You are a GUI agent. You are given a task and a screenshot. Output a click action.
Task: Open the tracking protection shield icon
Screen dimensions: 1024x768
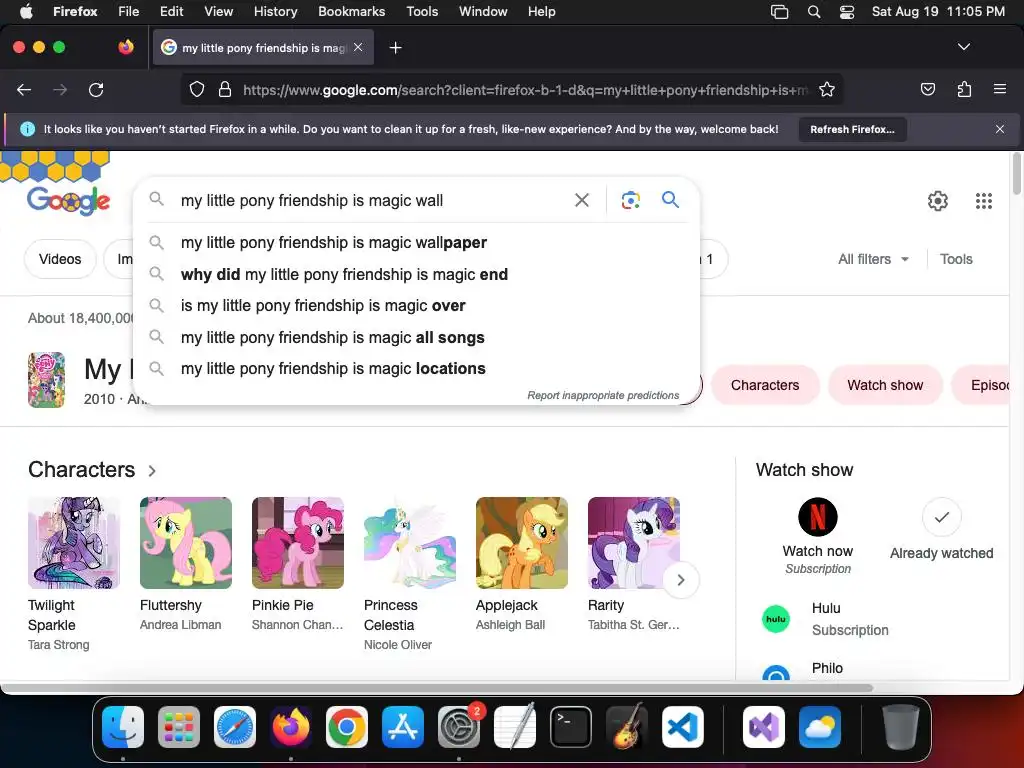pos(197,89)
